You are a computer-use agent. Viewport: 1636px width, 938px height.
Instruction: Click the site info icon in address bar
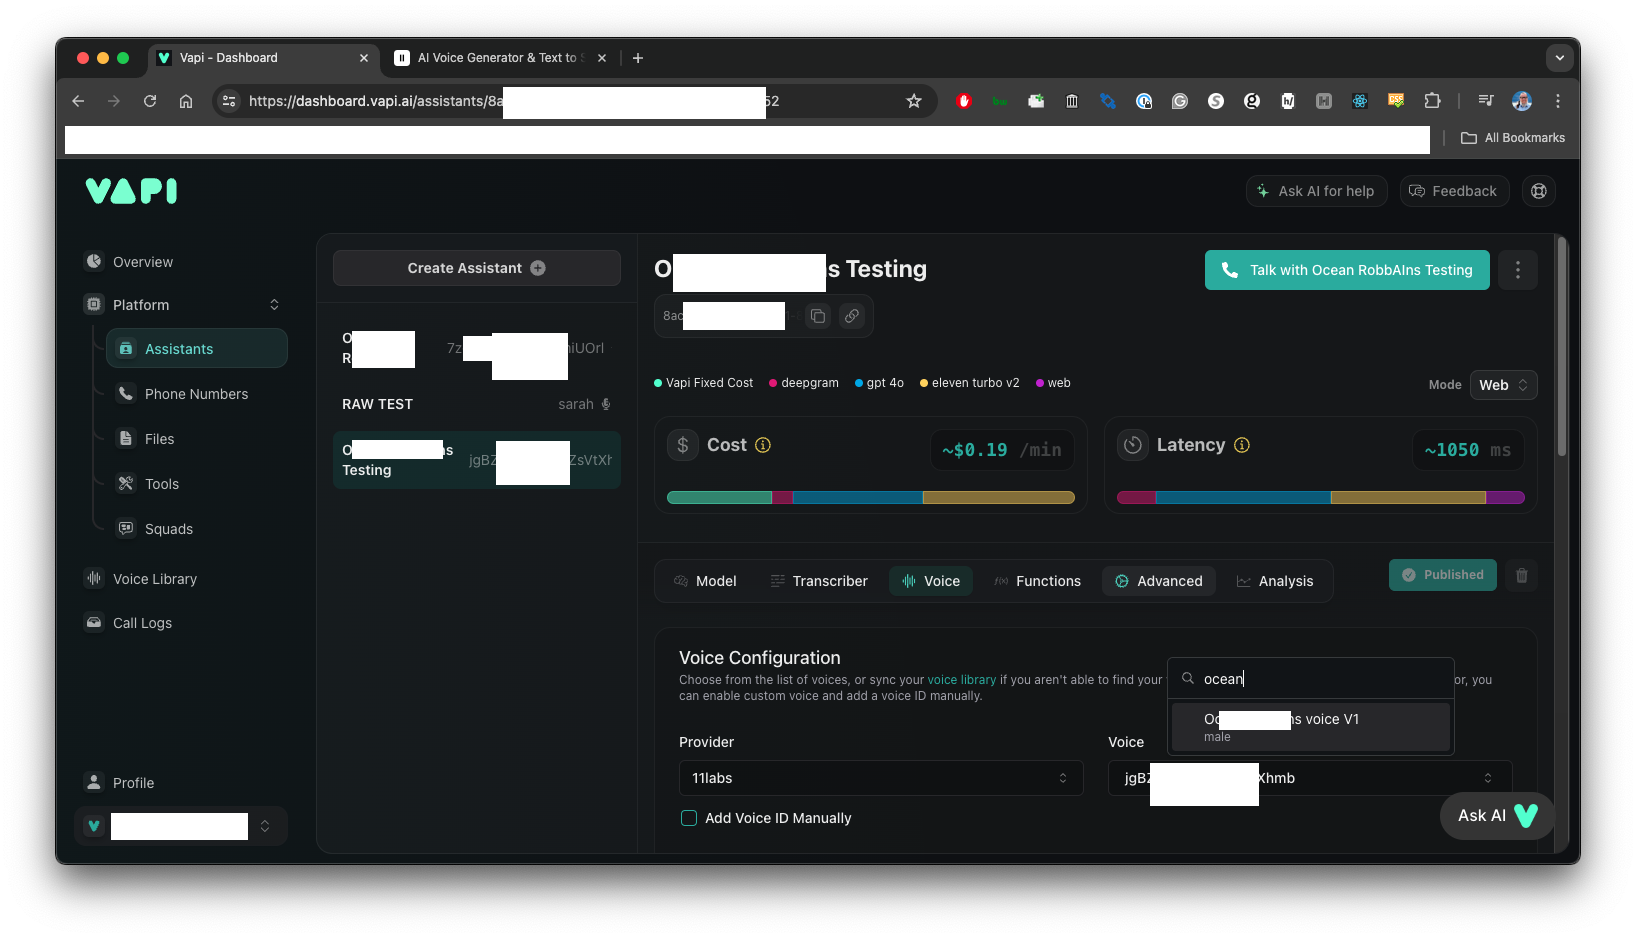coord(229,101)
